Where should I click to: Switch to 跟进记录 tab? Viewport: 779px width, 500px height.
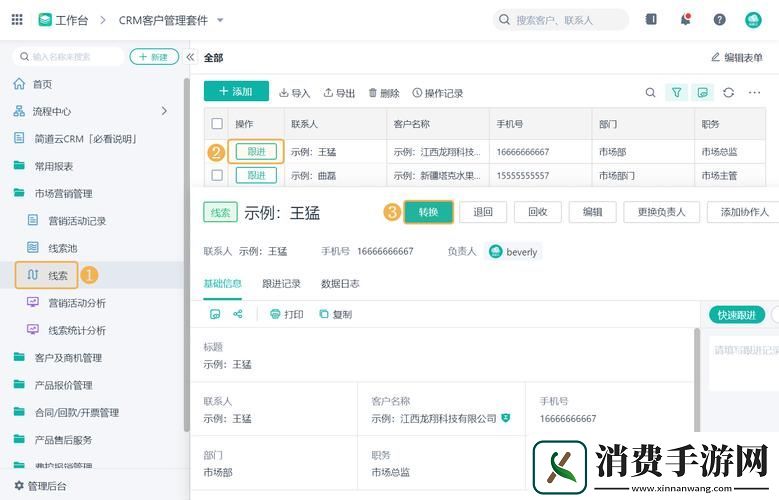281,283
